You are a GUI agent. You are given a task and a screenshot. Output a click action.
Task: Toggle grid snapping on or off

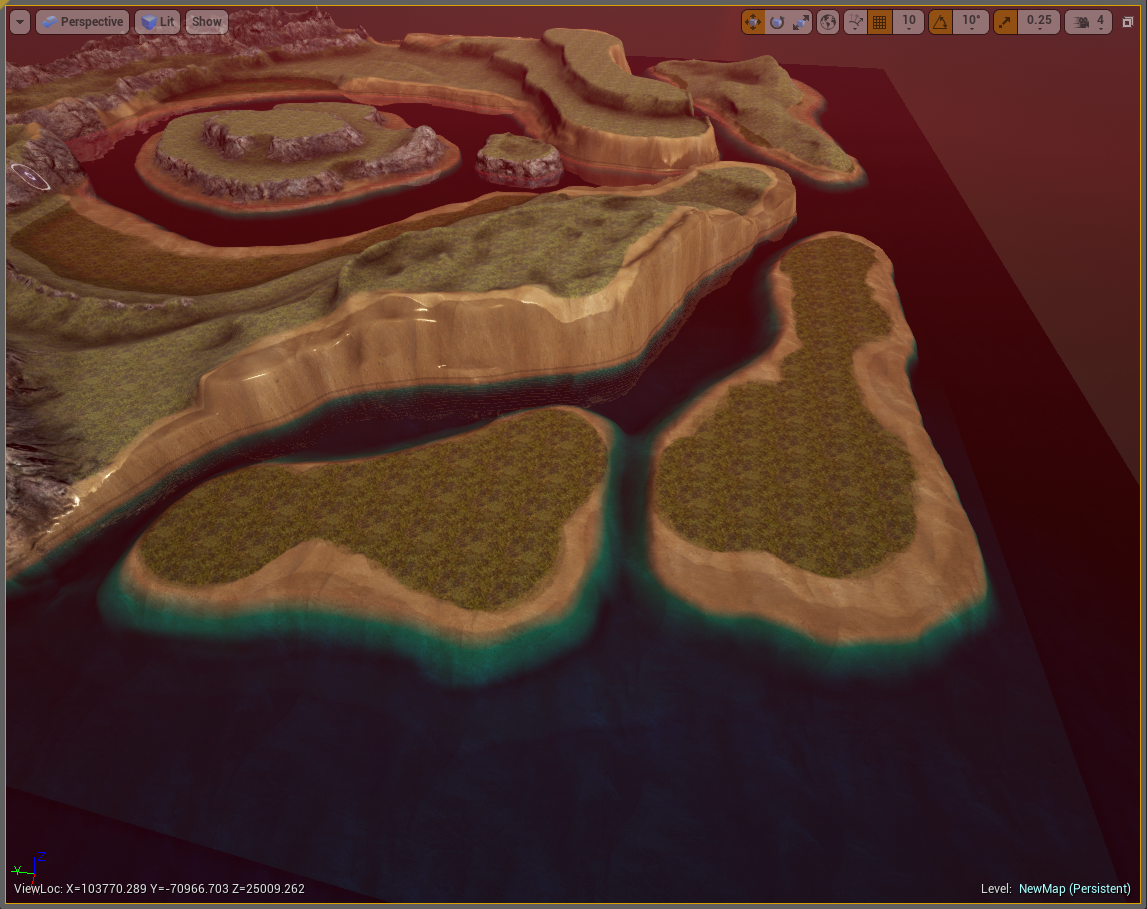pos(880,22)
